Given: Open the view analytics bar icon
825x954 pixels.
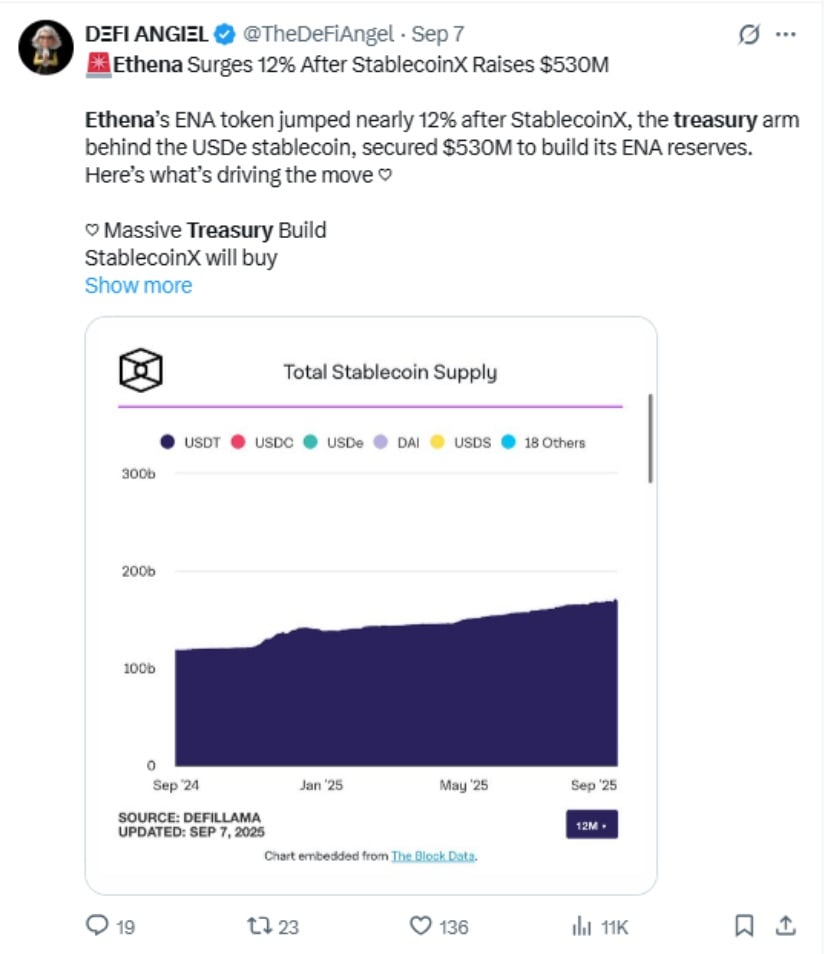Looking at the screenshot, I should (582, 926).
